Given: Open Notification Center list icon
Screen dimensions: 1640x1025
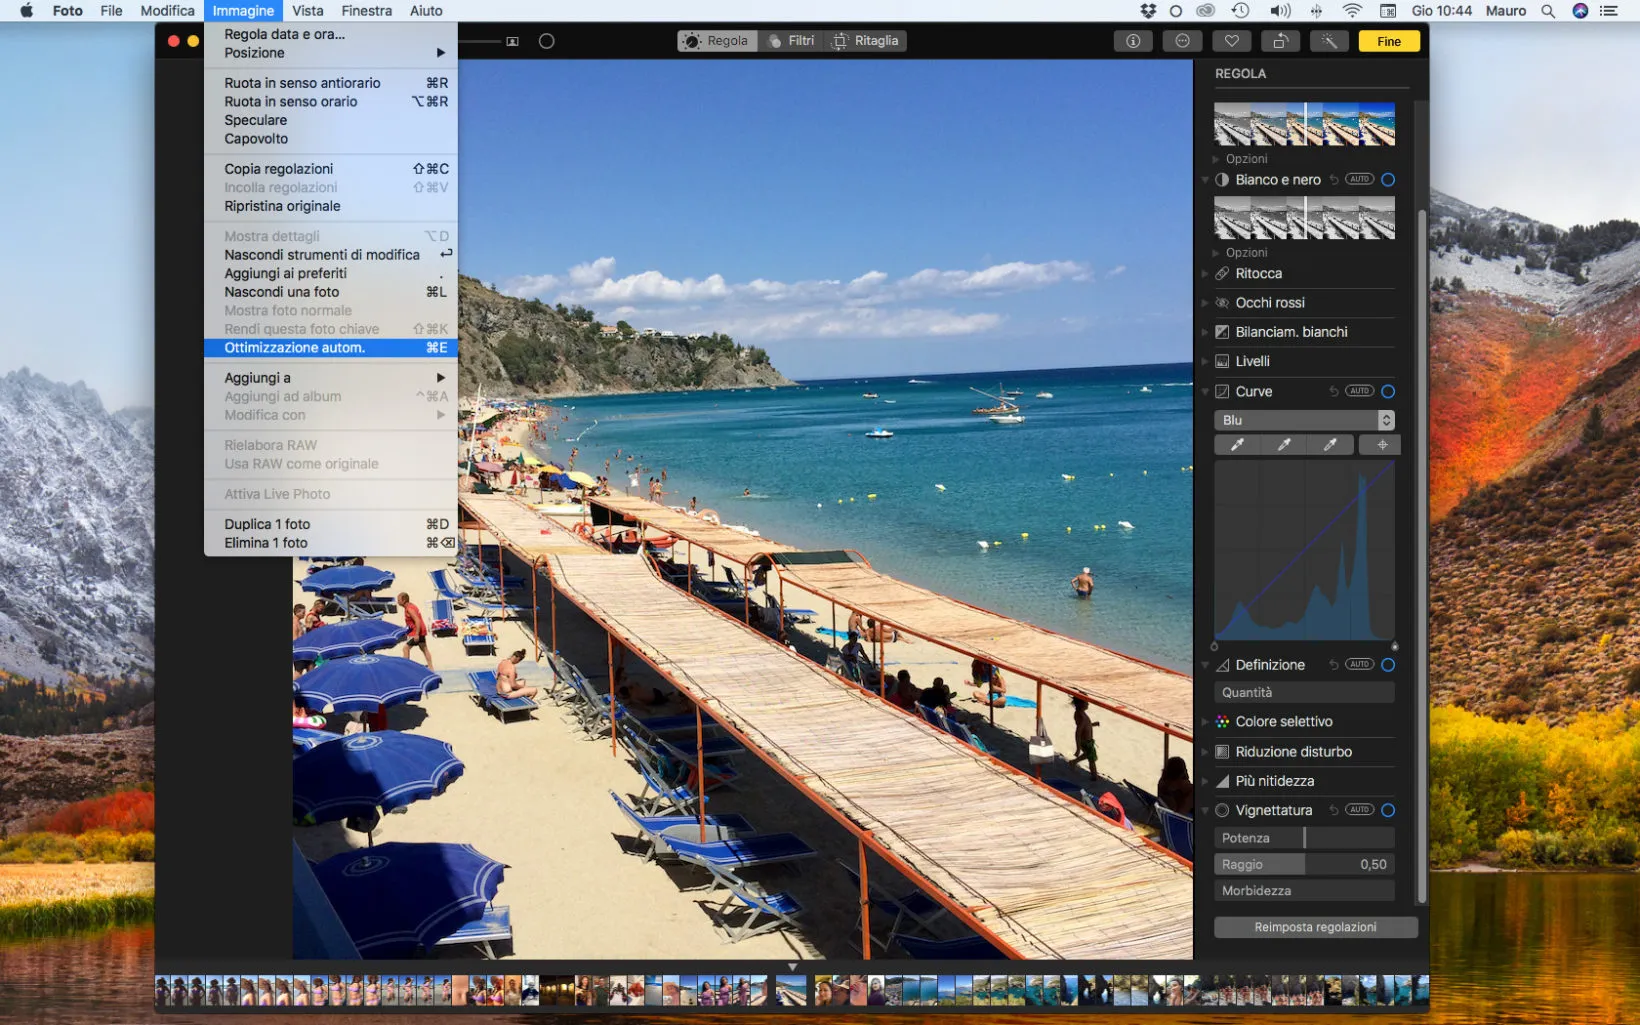Looking at the screenshot, I should pyautogui.click(x=1609, y=11).
